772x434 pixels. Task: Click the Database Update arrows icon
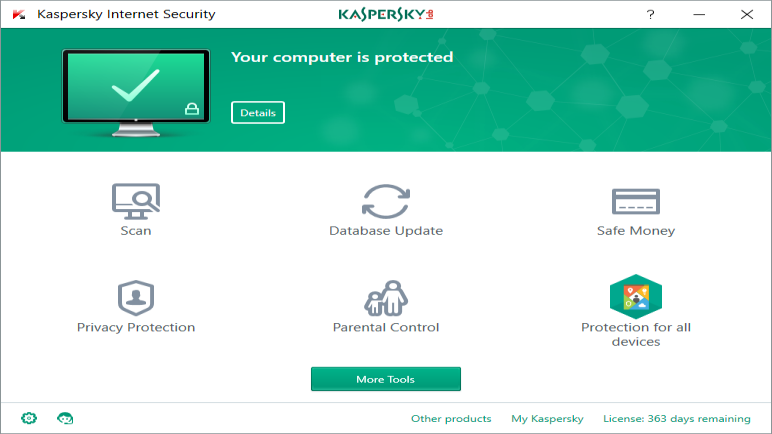386,200
